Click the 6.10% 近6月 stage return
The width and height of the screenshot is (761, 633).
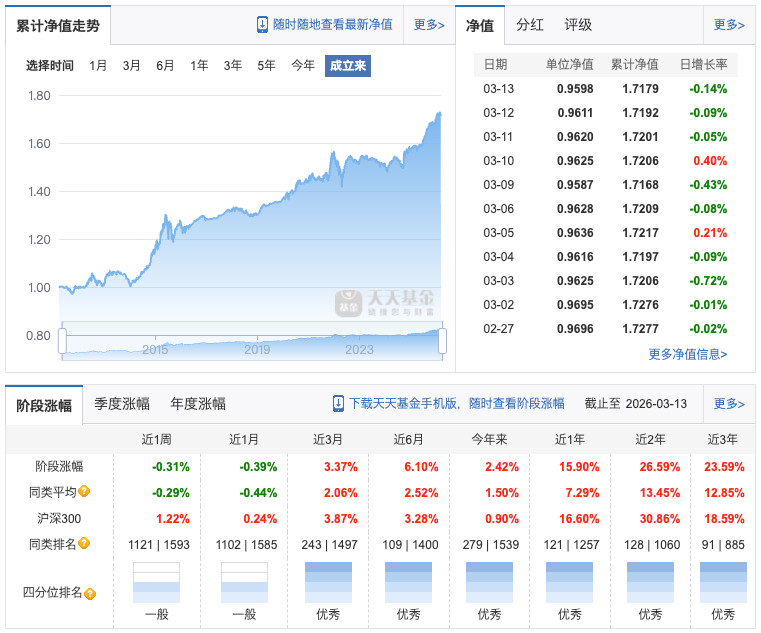tap(421, 467)
